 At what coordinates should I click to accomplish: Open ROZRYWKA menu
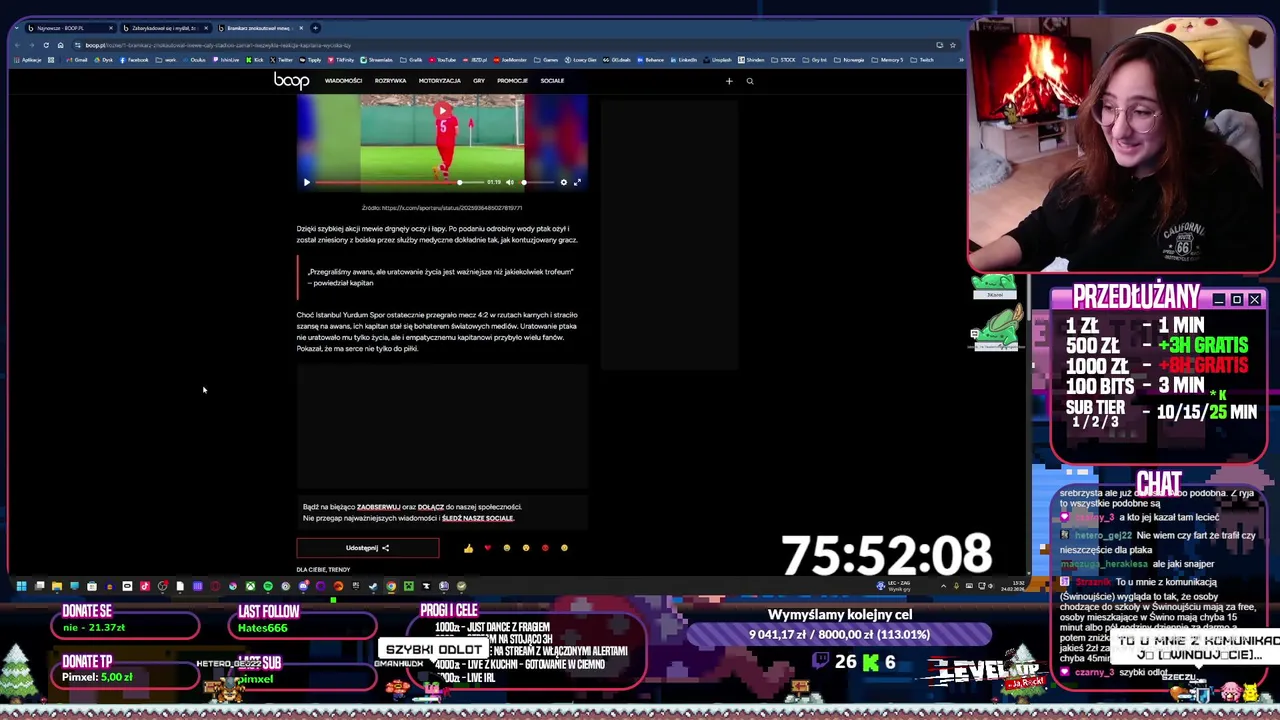pos(390,81)
